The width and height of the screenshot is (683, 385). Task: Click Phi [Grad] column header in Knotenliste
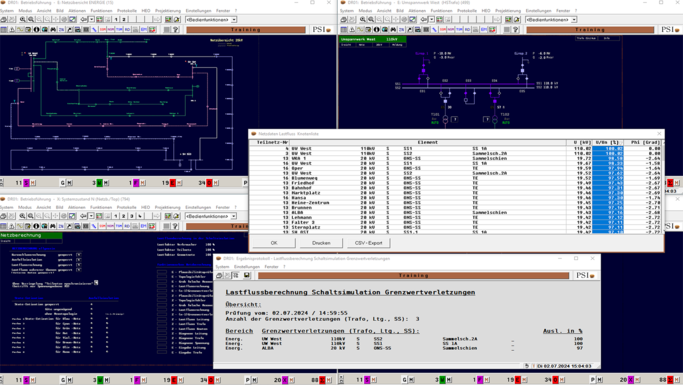(x=642, y=142)
